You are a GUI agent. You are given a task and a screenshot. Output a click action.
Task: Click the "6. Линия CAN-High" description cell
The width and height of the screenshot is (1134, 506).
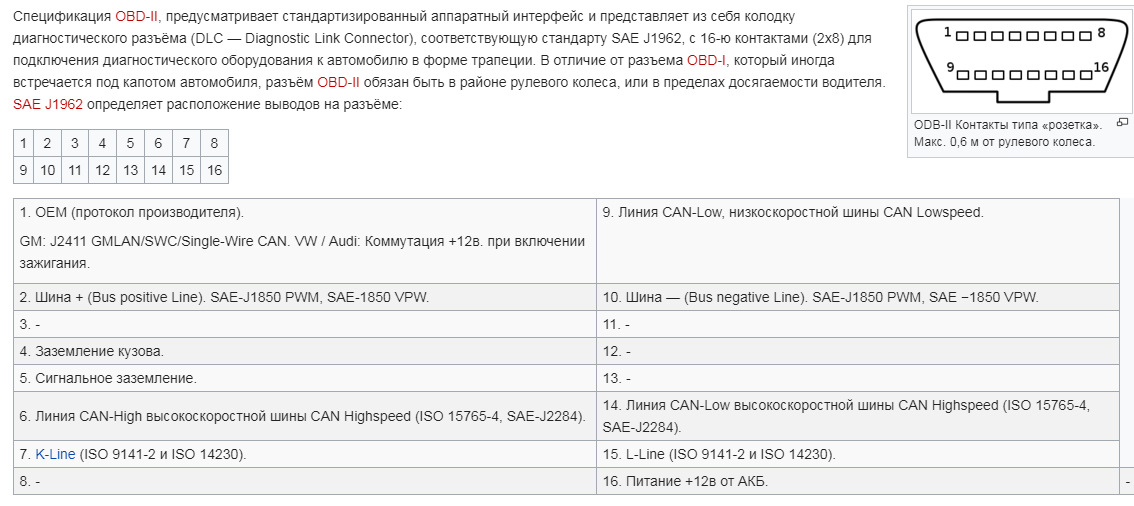click(x=305, y=415)
